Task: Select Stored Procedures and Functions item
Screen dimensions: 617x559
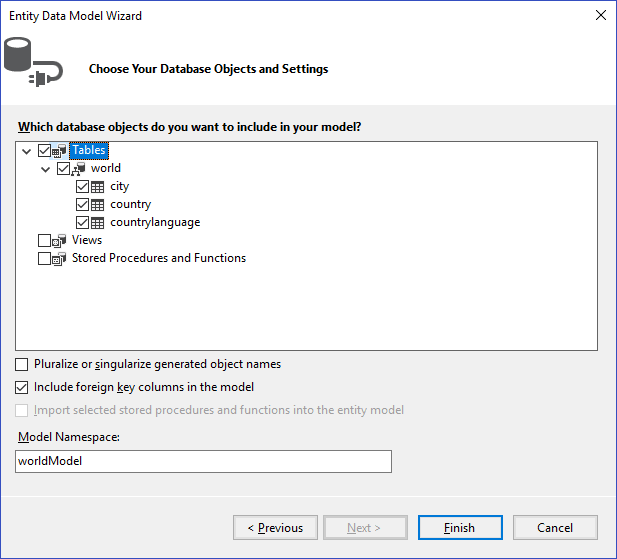Action: [x=158, y=259]
